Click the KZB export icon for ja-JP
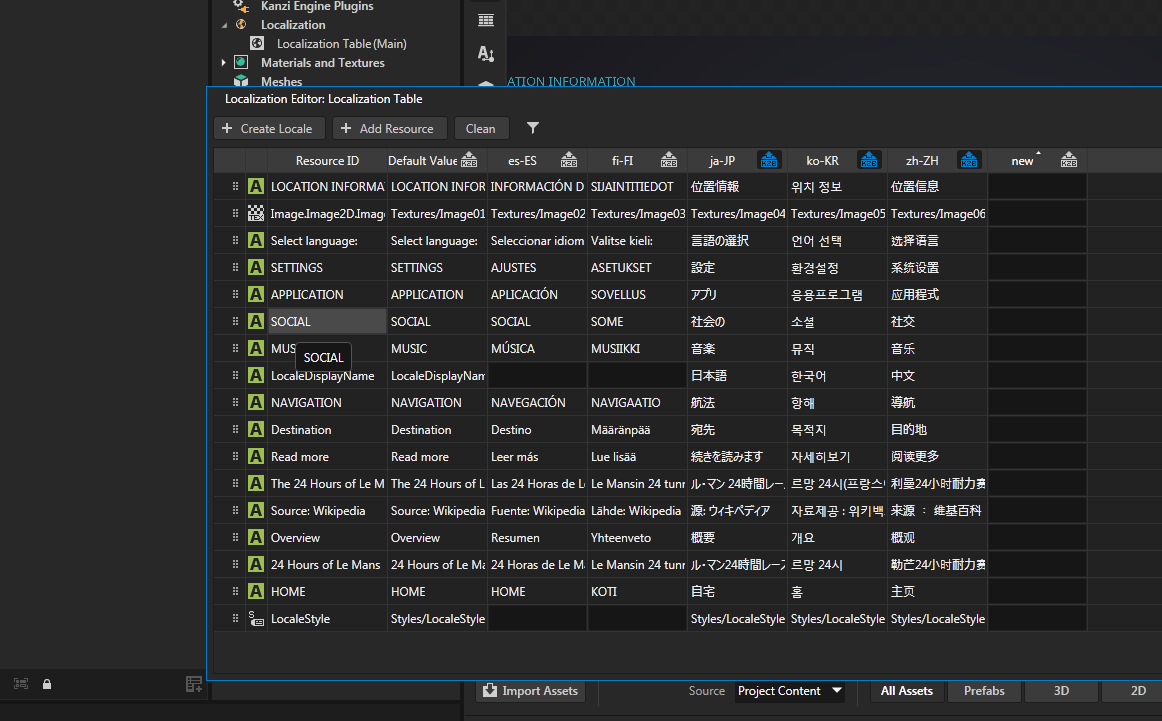The height and width of the screenshot is (721, 1162). (768, 160)
